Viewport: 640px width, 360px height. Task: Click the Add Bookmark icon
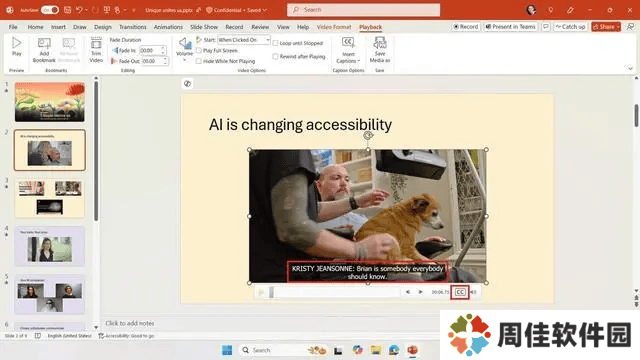pos(44,44)
